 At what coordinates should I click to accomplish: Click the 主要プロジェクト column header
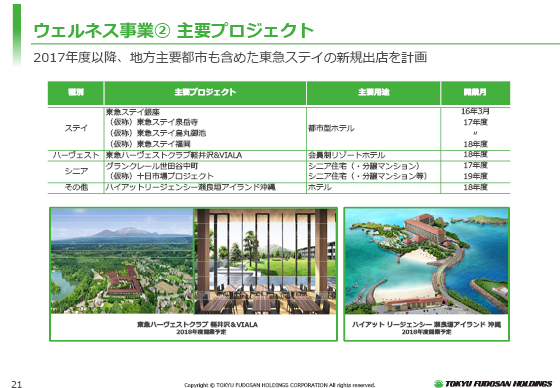205,93
